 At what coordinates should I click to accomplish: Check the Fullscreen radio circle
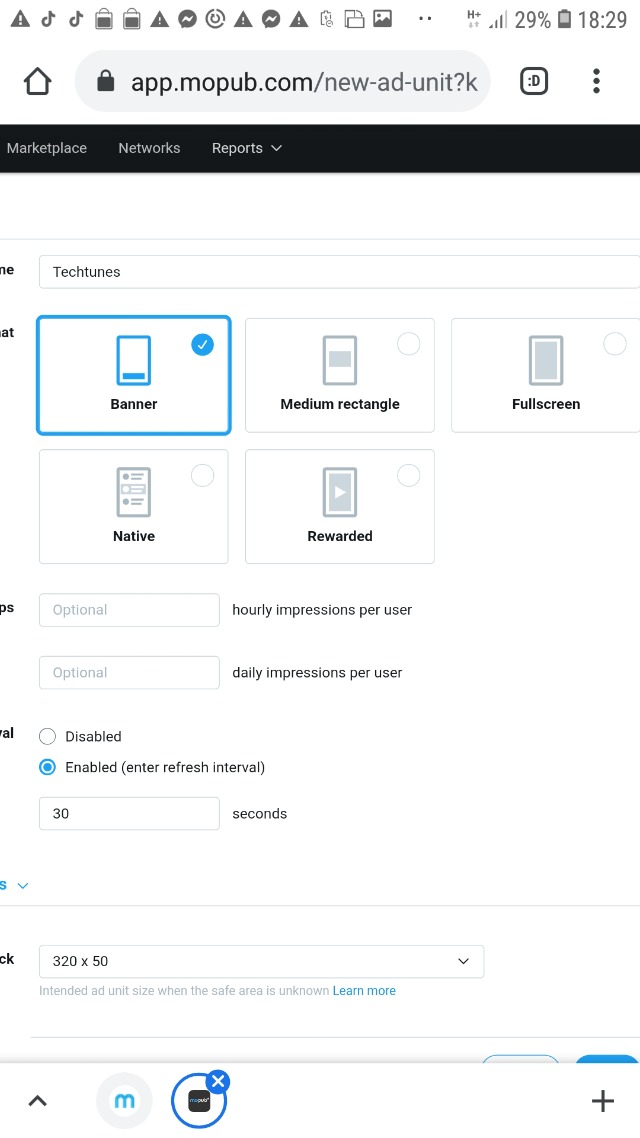615,344
